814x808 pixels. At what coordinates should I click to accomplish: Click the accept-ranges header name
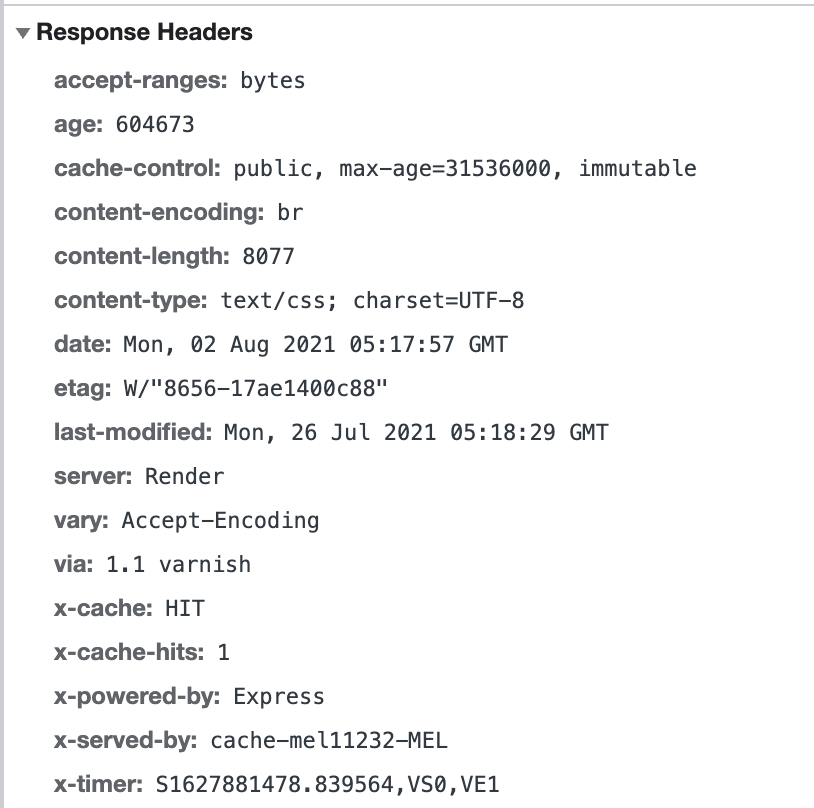click(142, 81)
